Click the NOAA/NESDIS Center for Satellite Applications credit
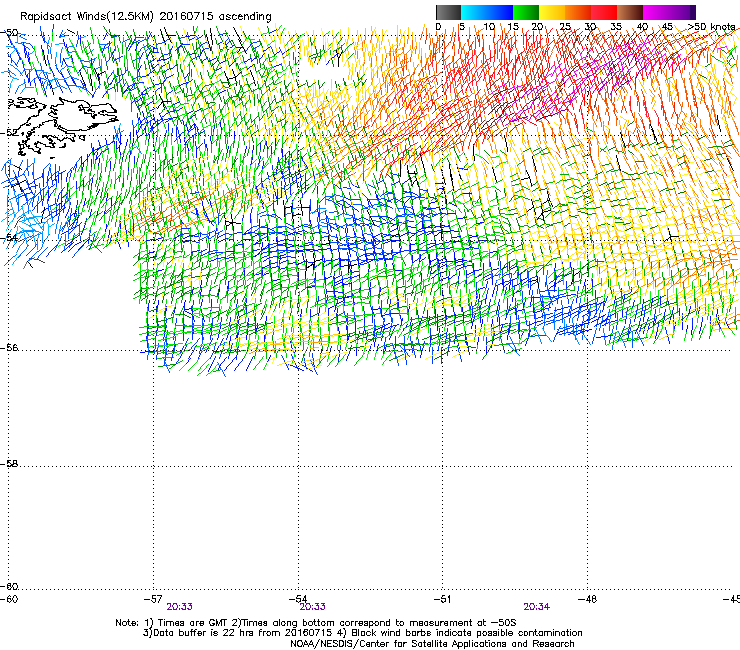The width and height of the screenshot is (740, 650). (432, 644)
